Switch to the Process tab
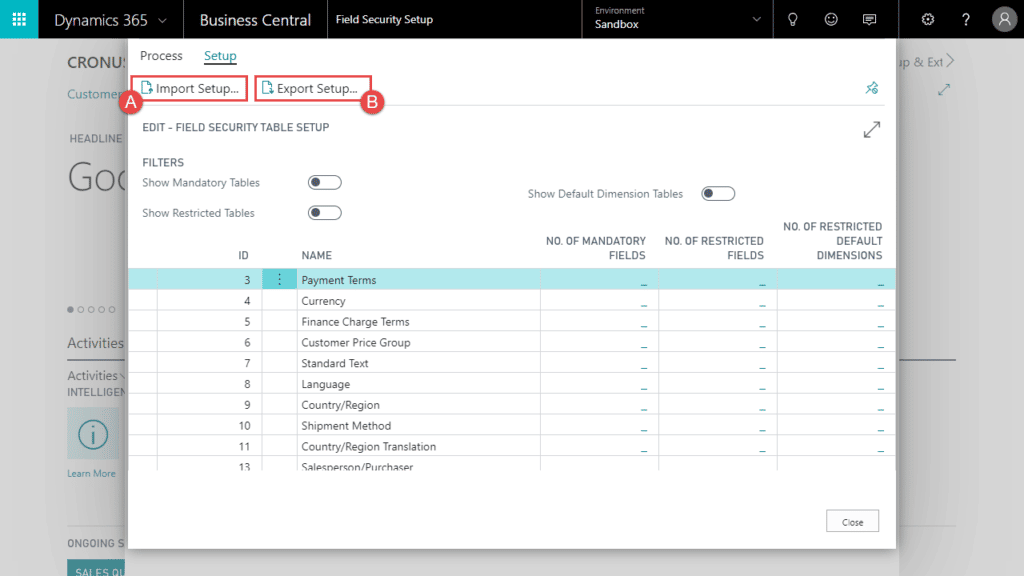The width and height of the screenshot is (1024, 576). [161, 56]
